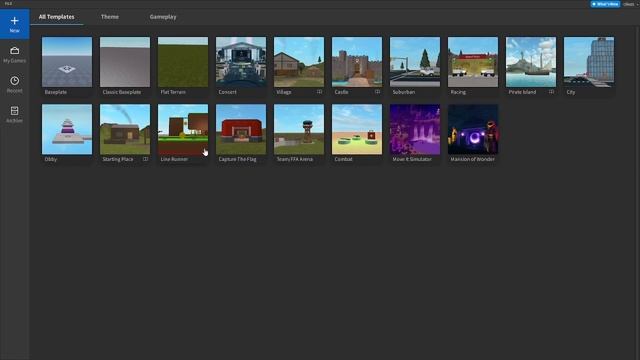Open My Games from the sidebar

14,54
